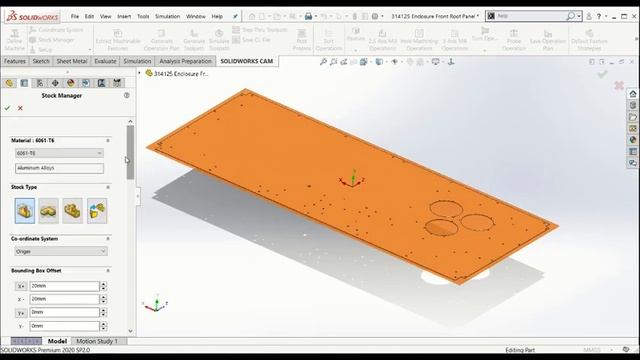Select the extruded sketch stock type
Viewport: 640px width, 360px height.
[x=49, y=211]
